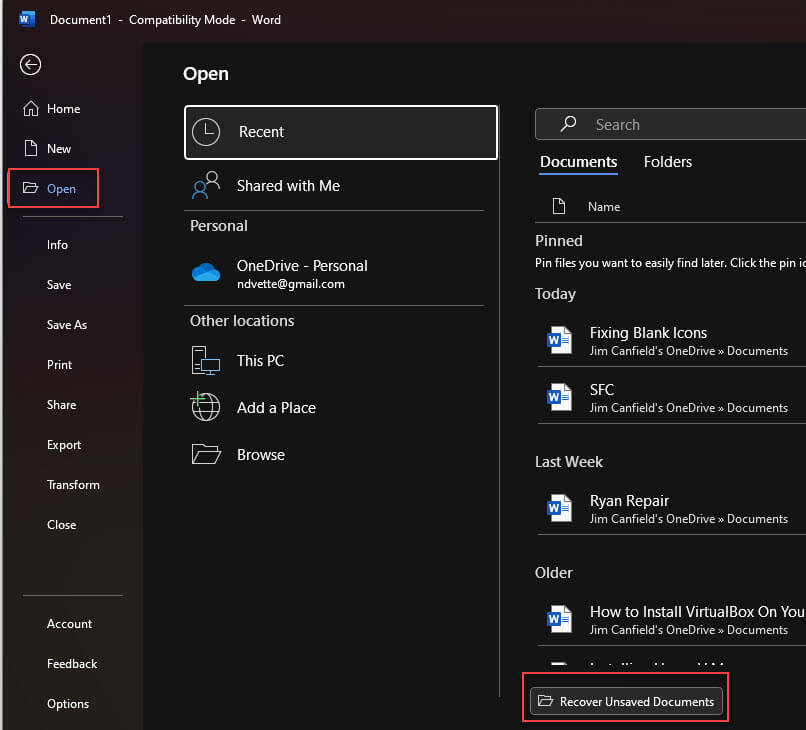Click the New blank page icon
Image resolution: width=806 pixels, height=730 pixels.
(x=31, y=148)
